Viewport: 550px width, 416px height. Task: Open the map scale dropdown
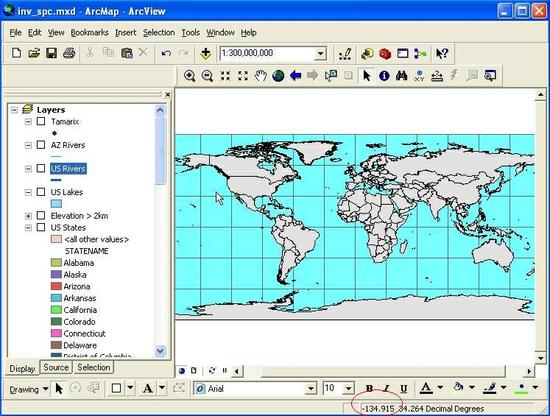[x=320, y=54]
